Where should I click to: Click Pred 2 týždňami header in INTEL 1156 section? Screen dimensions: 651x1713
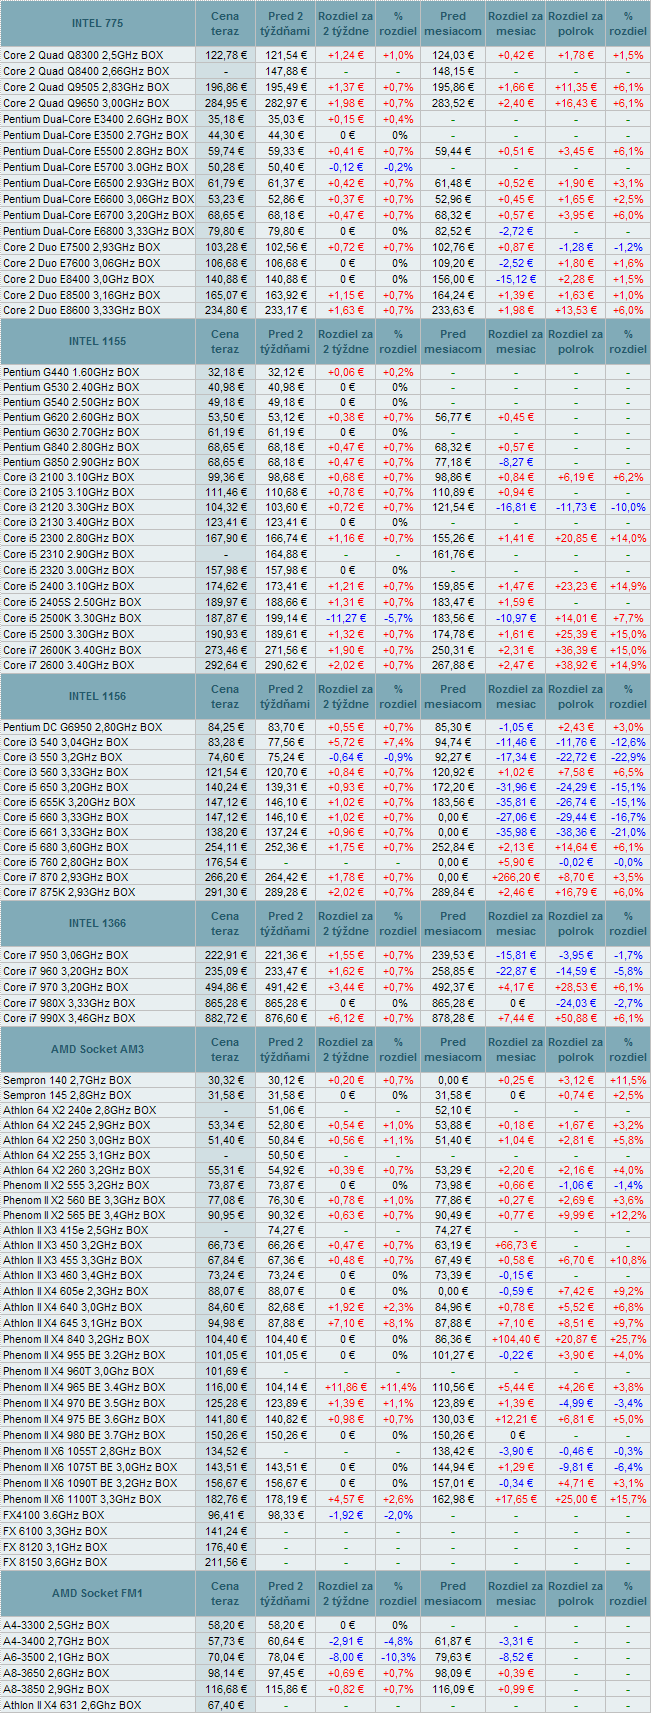coord(286,696)
